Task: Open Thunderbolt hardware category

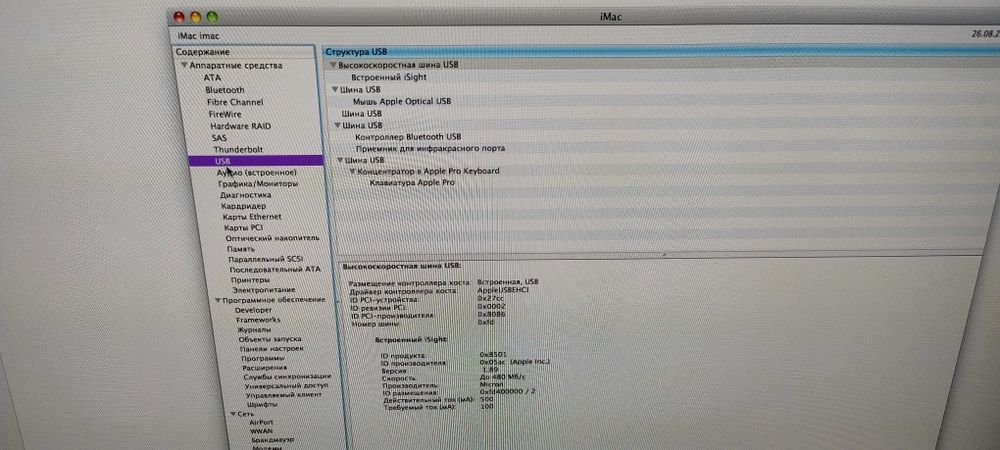Action: click(238, 149)
